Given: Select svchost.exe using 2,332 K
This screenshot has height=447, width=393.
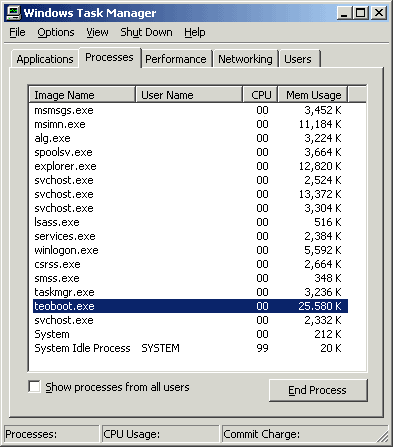Looking at the screenshot, I should (190, 320).
